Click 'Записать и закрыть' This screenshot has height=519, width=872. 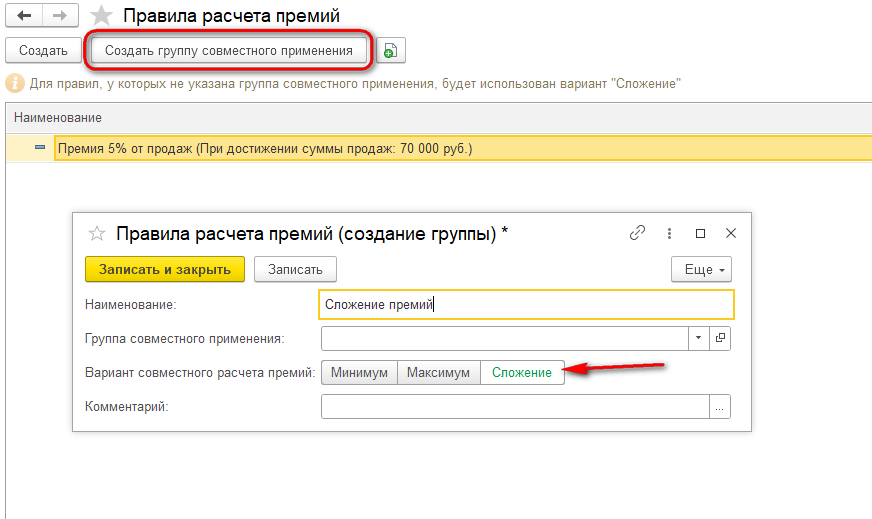(x=165, y=269)
